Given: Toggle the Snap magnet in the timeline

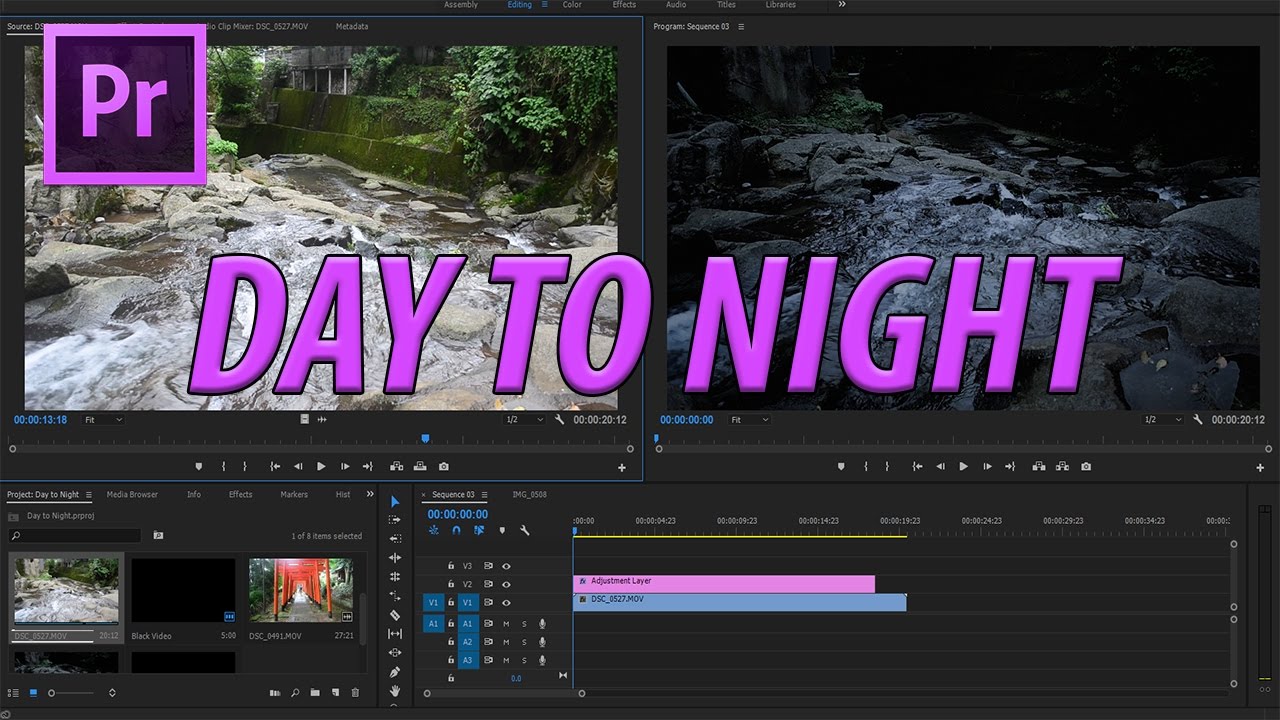Looking at the screenshot, I should (x=456, y=531).
